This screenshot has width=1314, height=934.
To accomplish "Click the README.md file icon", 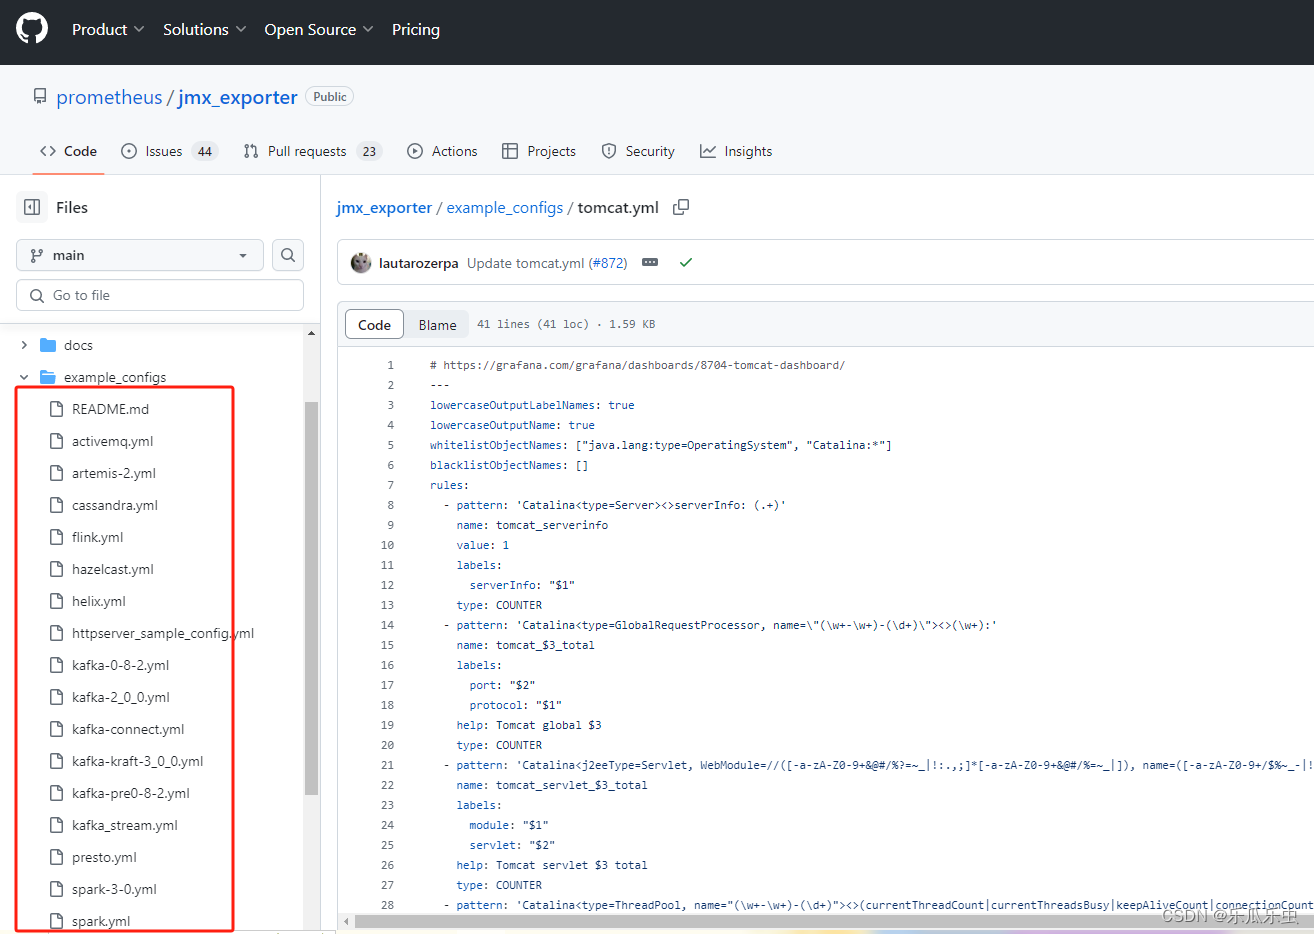I will (57, 409).
